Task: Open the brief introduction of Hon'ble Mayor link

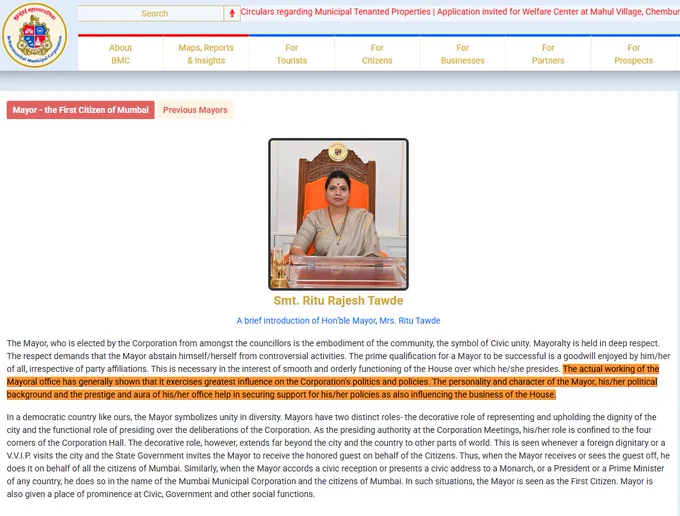Action: tap(338, 321)
